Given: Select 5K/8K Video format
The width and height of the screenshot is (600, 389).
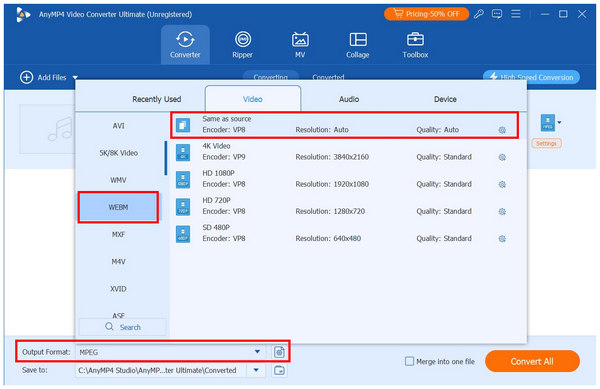Looking at the screenshot, I should point(118,153).
